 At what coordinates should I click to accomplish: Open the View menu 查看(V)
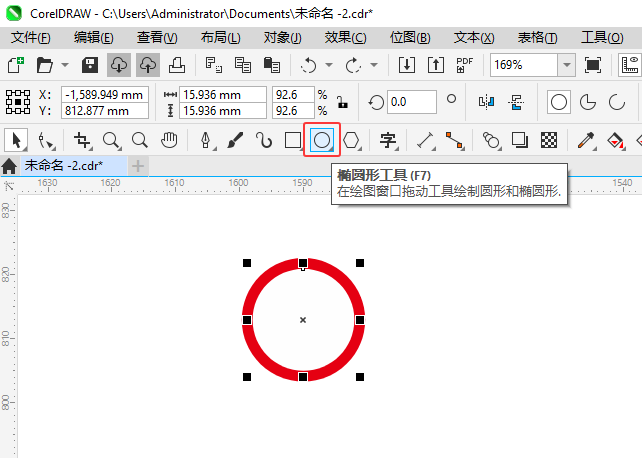(157, 38)
